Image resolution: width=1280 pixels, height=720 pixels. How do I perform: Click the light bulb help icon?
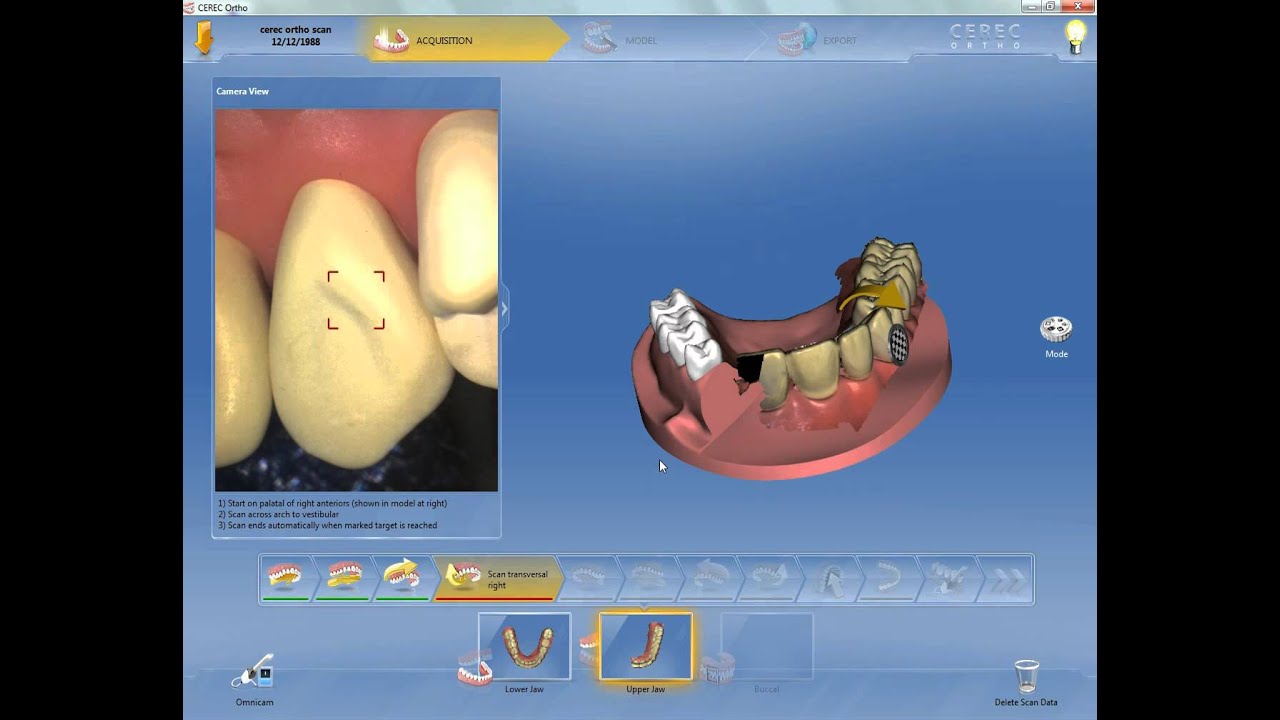click(1075, 37)
